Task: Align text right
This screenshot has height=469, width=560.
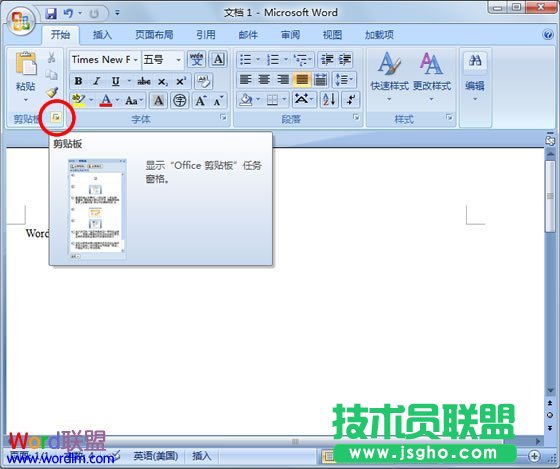Action: click(283, 80)
